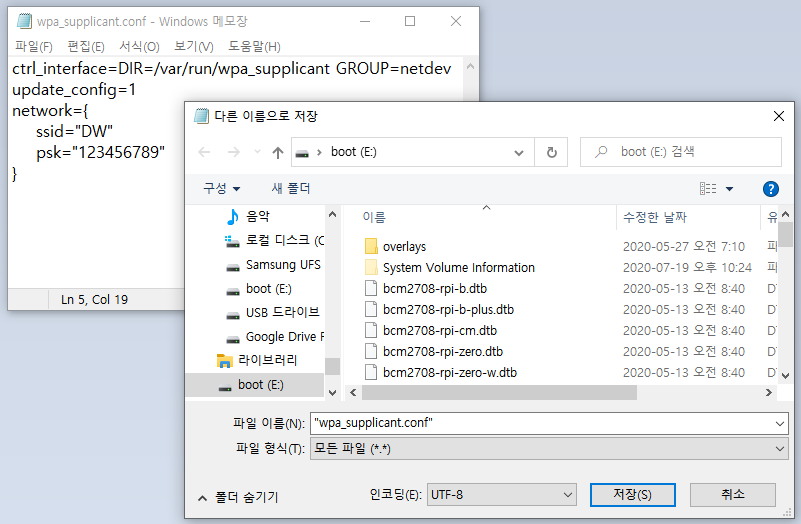
Task: Minimize the Notepad window
Action: [x=365, y=21]
